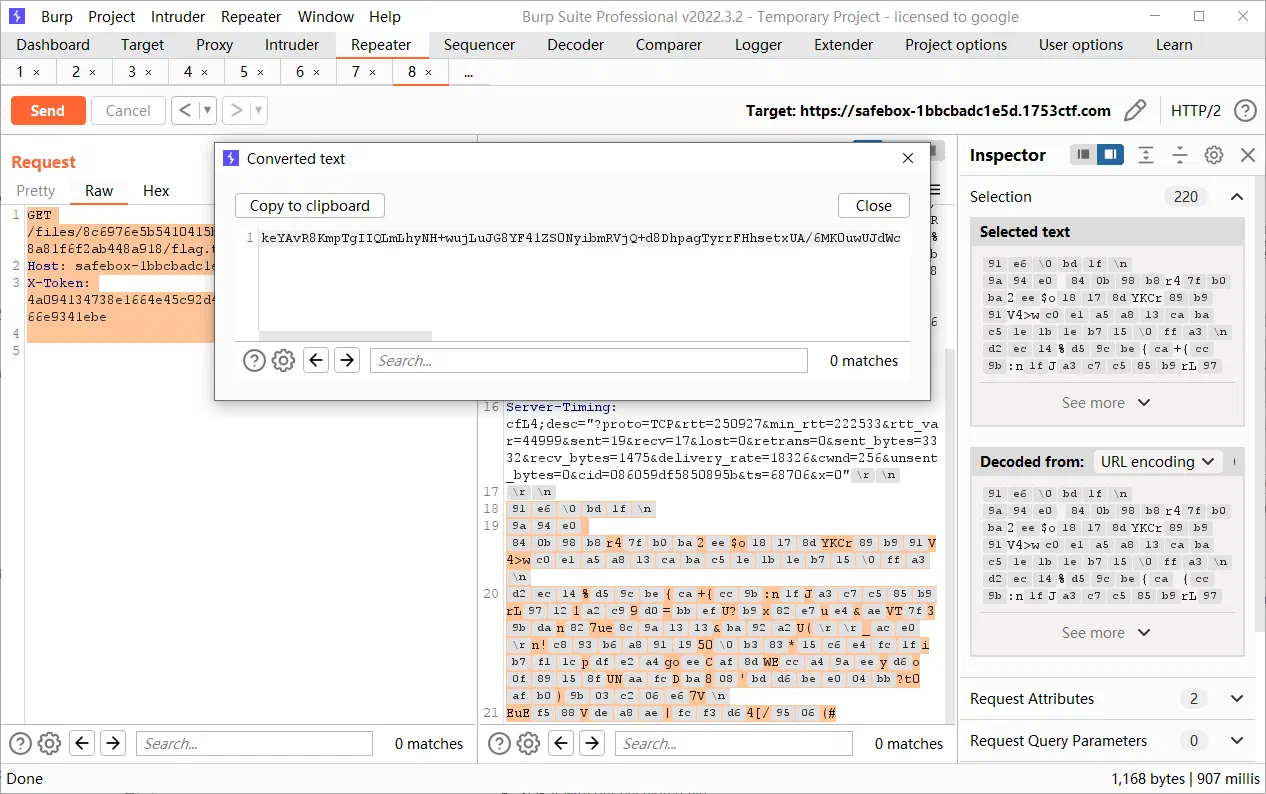The height and width of the screenshot is (794, 1266).
Task: Open the forward history dropdown arrow
Action: 258,110
